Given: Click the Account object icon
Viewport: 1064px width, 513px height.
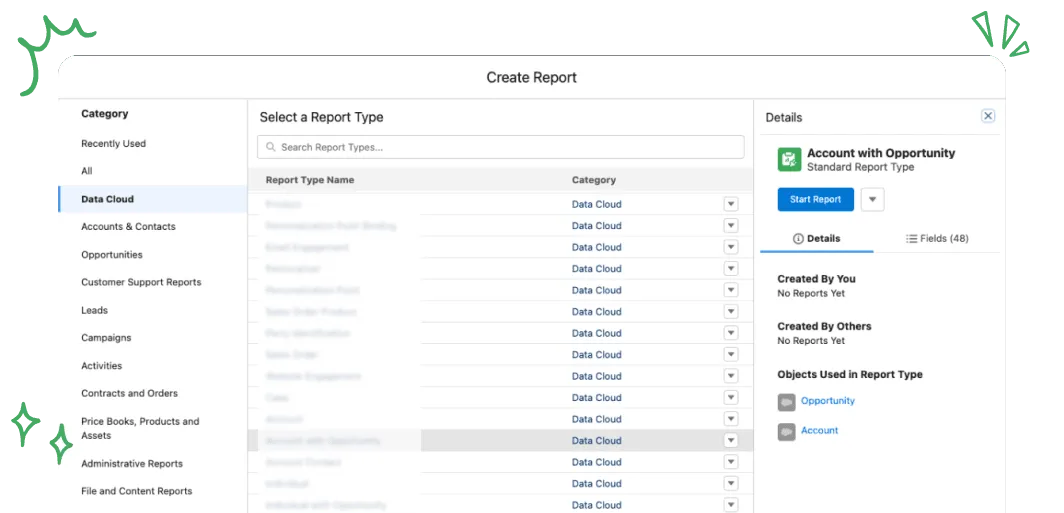Looking at the screenshot, I should click(786, 432).
